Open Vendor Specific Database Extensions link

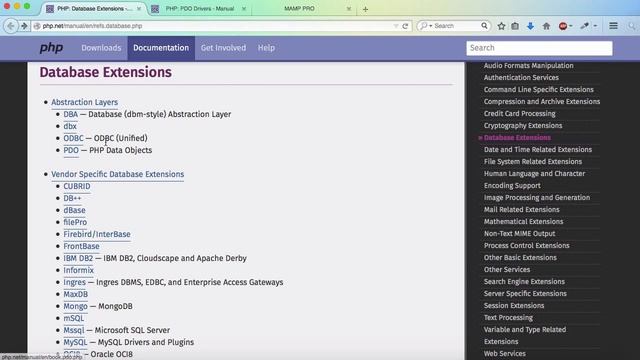coord(118,174)
